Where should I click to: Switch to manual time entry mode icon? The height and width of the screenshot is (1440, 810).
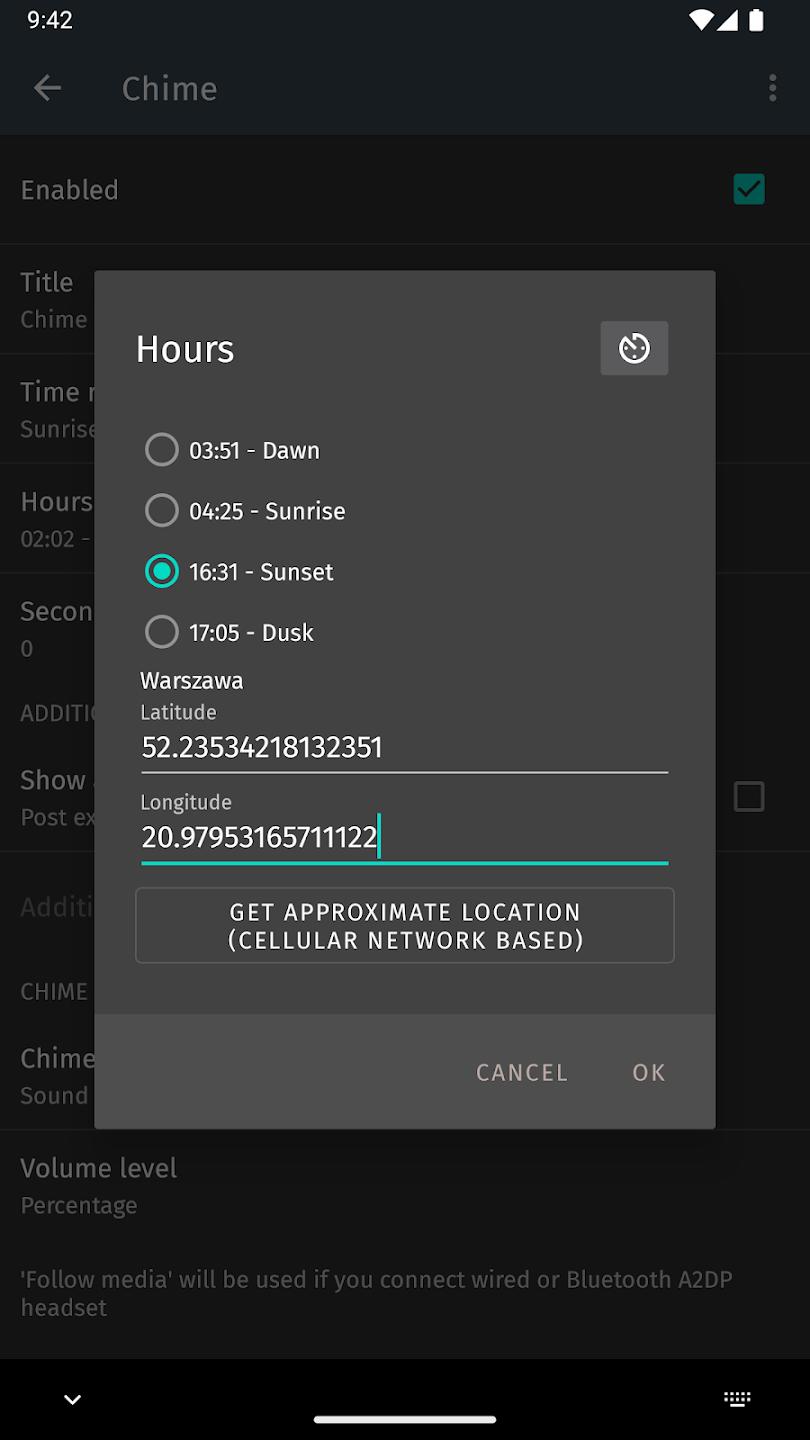[x=634, y=348]
